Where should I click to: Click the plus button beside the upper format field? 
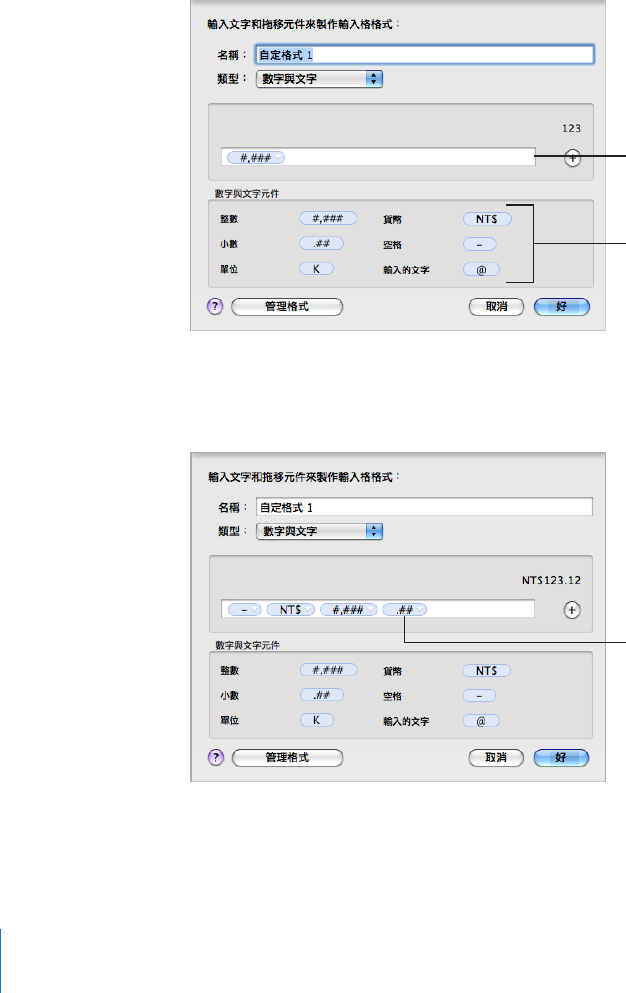tap(572, 157)
